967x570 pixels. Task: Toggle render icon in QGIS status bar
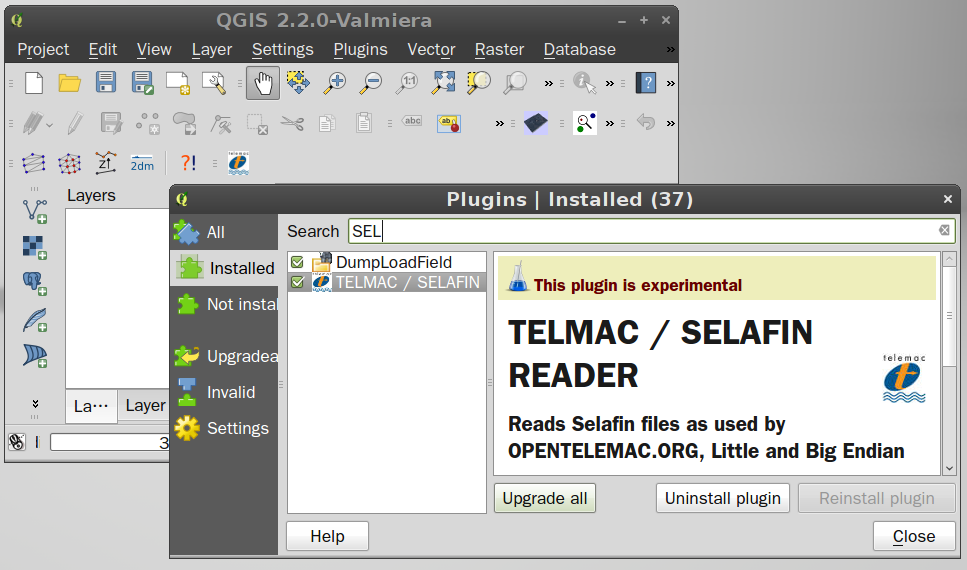pos(17,442)
